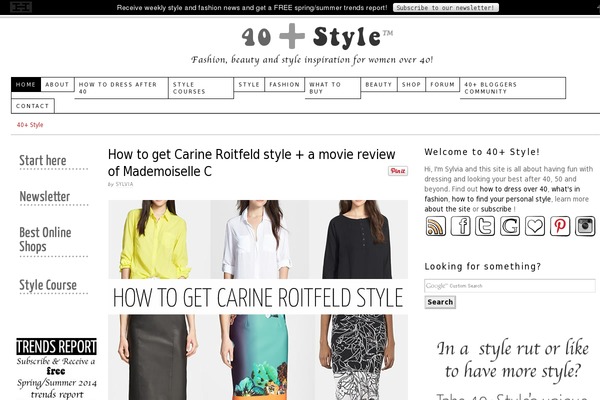Select the HOME menu item

26,84
